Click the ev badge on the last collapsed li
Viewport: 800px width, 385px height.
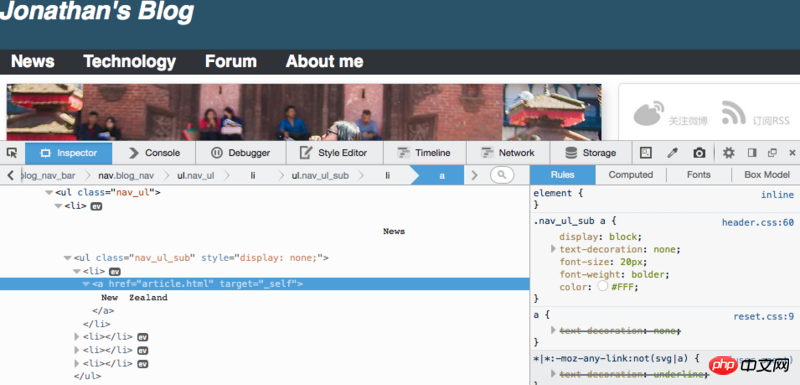[143, 364]
